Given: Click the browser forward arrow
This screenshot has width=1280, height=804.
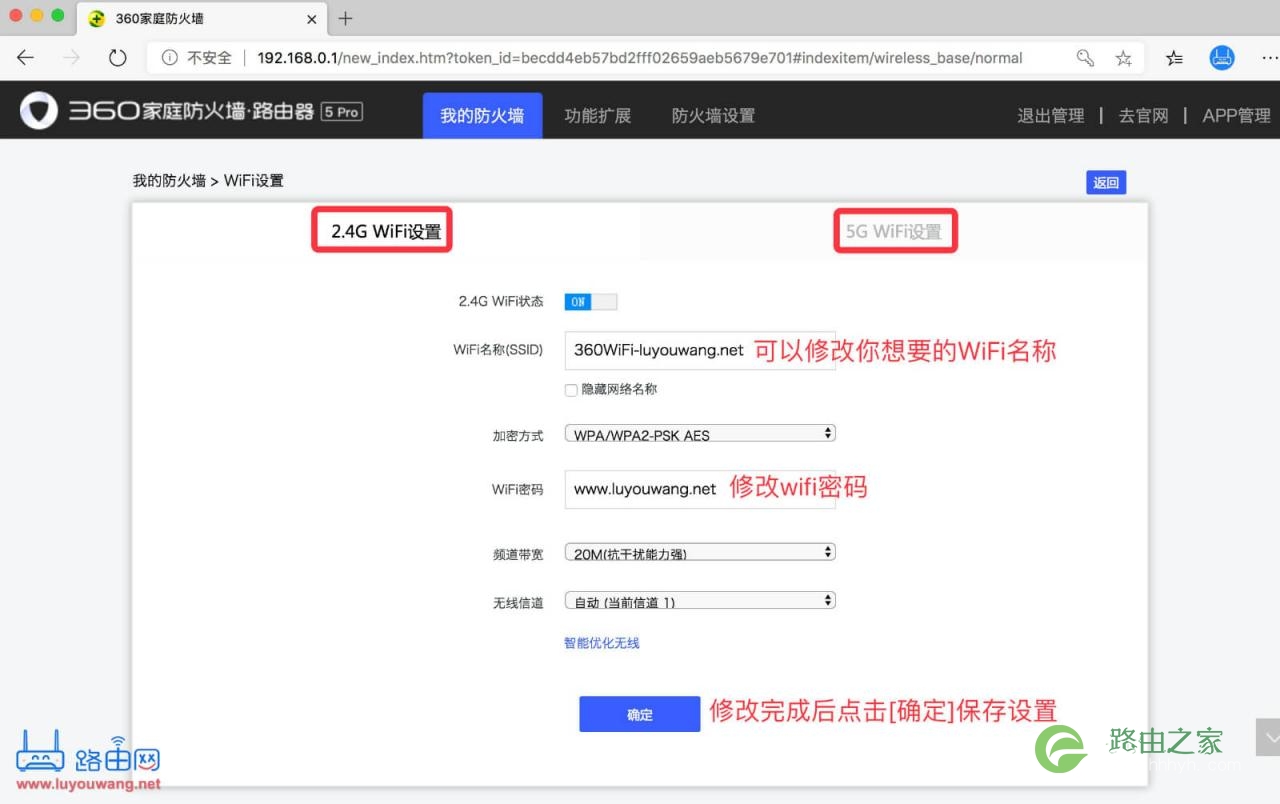Looking at the screenshot, I should pyautogui.click(x=71, y=58).
